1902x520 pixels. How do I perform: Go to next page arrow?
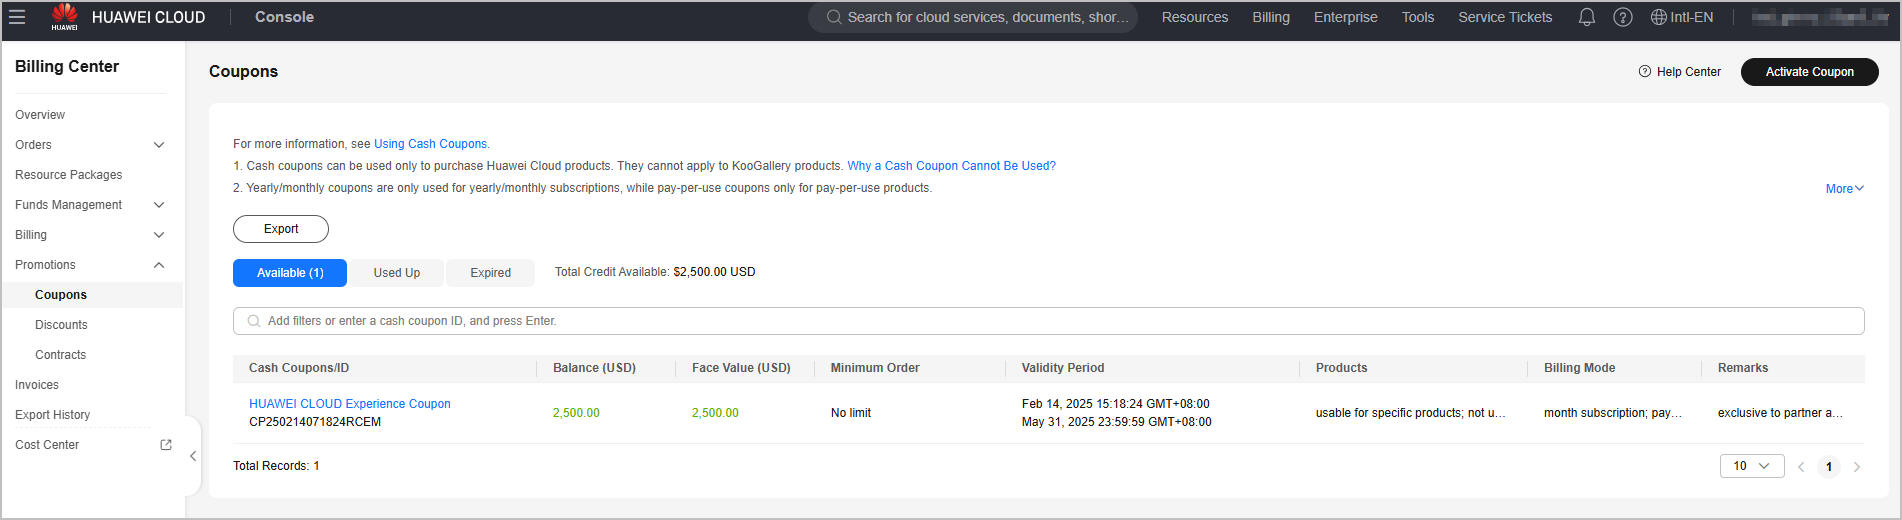coord(1857,467)
